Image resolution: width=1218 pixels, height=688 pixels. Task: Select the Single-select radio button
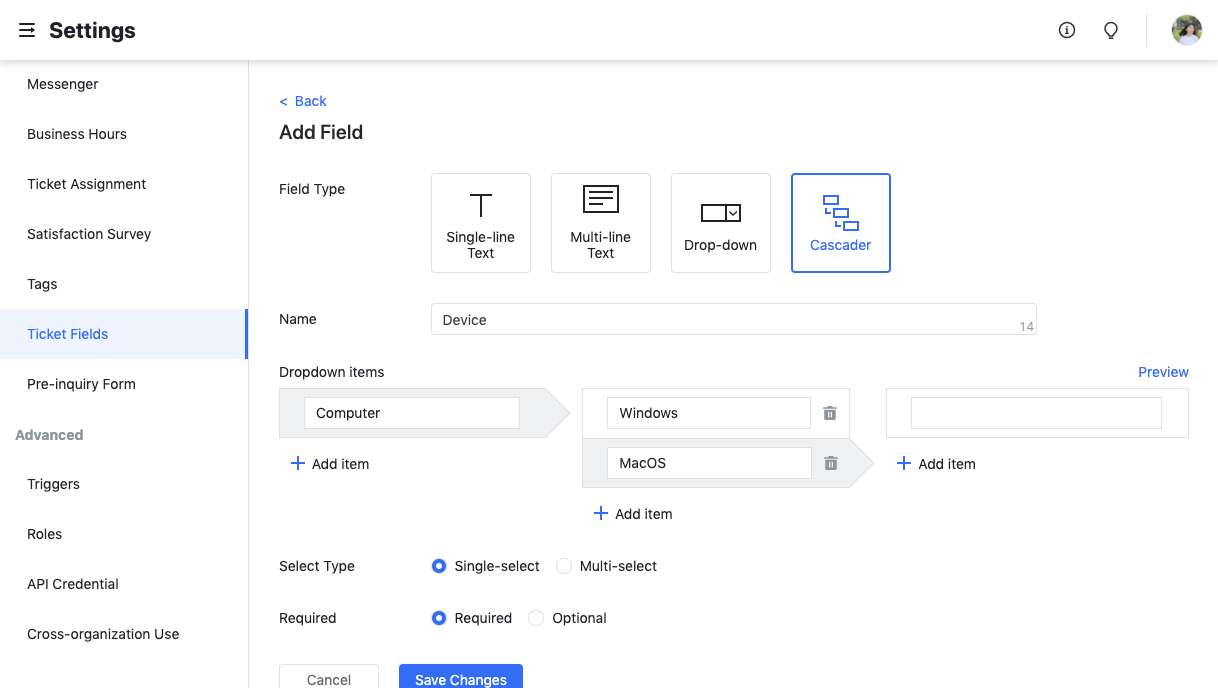click(438, 566)
